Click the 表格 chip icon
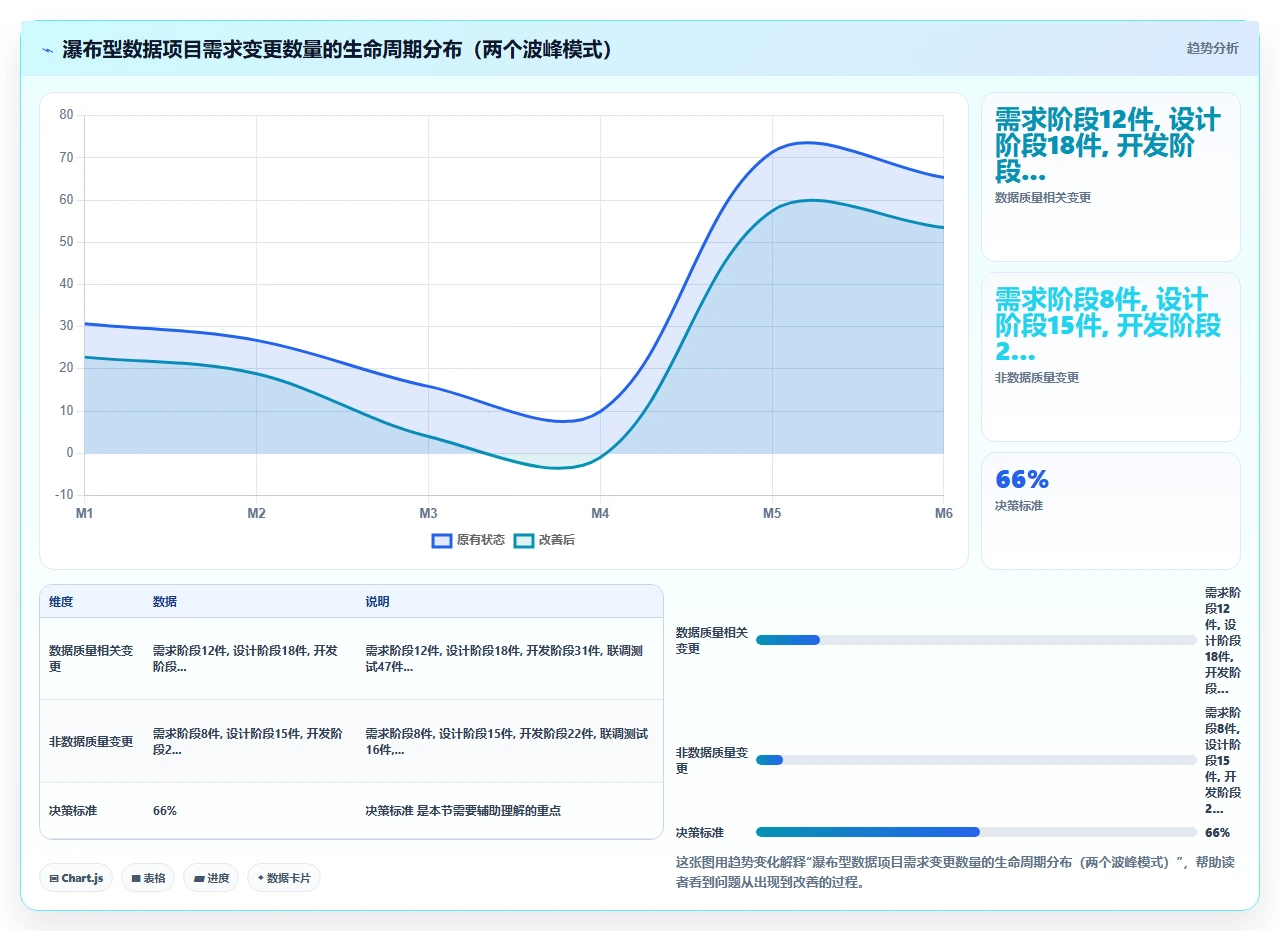The height and width of the screenshot is (931, 1280). (136, 878)
